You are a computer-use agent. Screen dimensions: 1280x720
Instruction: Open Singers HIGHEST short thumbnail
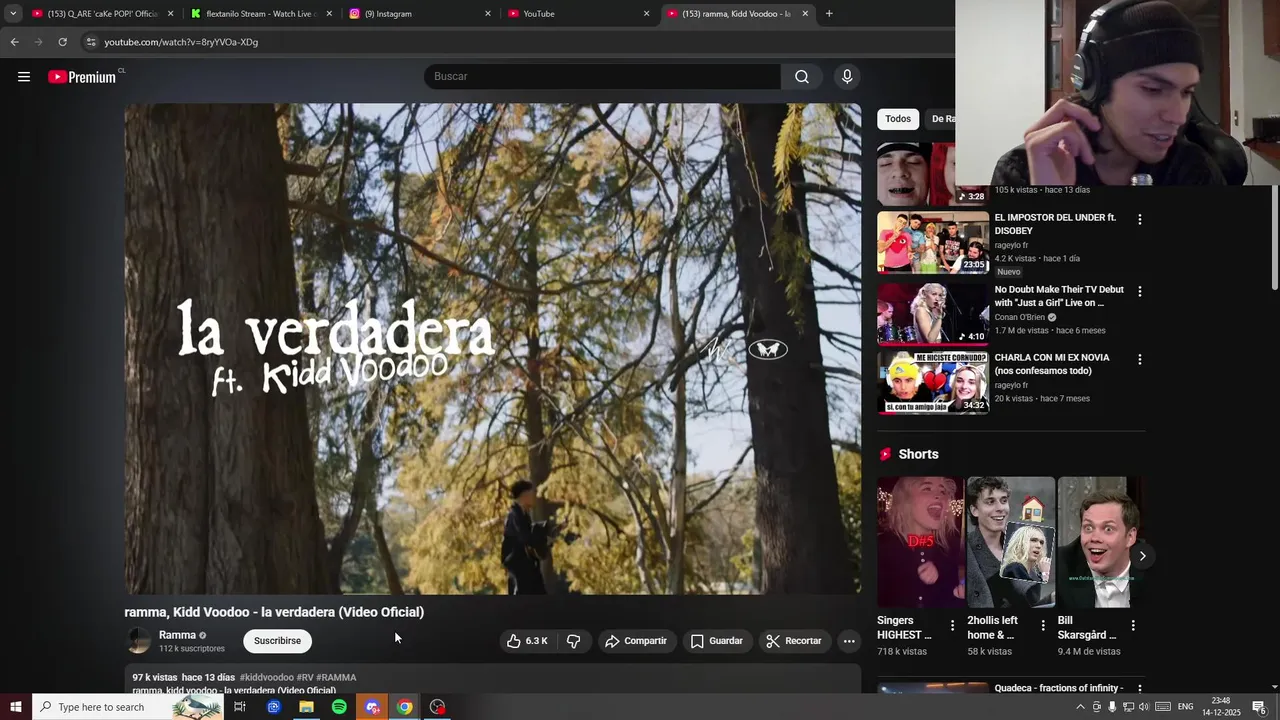point(921,542)
